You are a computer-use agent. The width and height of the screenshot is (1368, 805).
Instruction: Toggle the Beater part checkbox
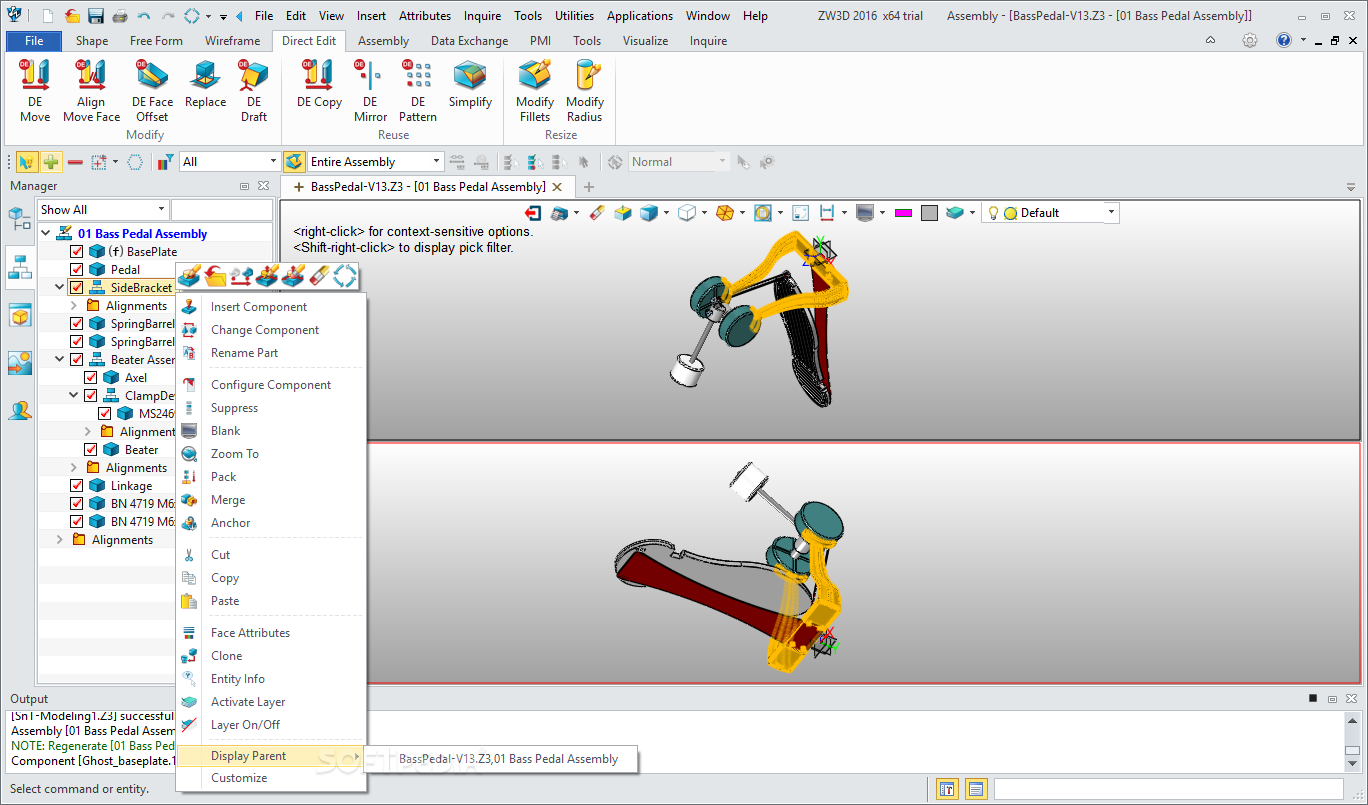[x=91, y=450]
